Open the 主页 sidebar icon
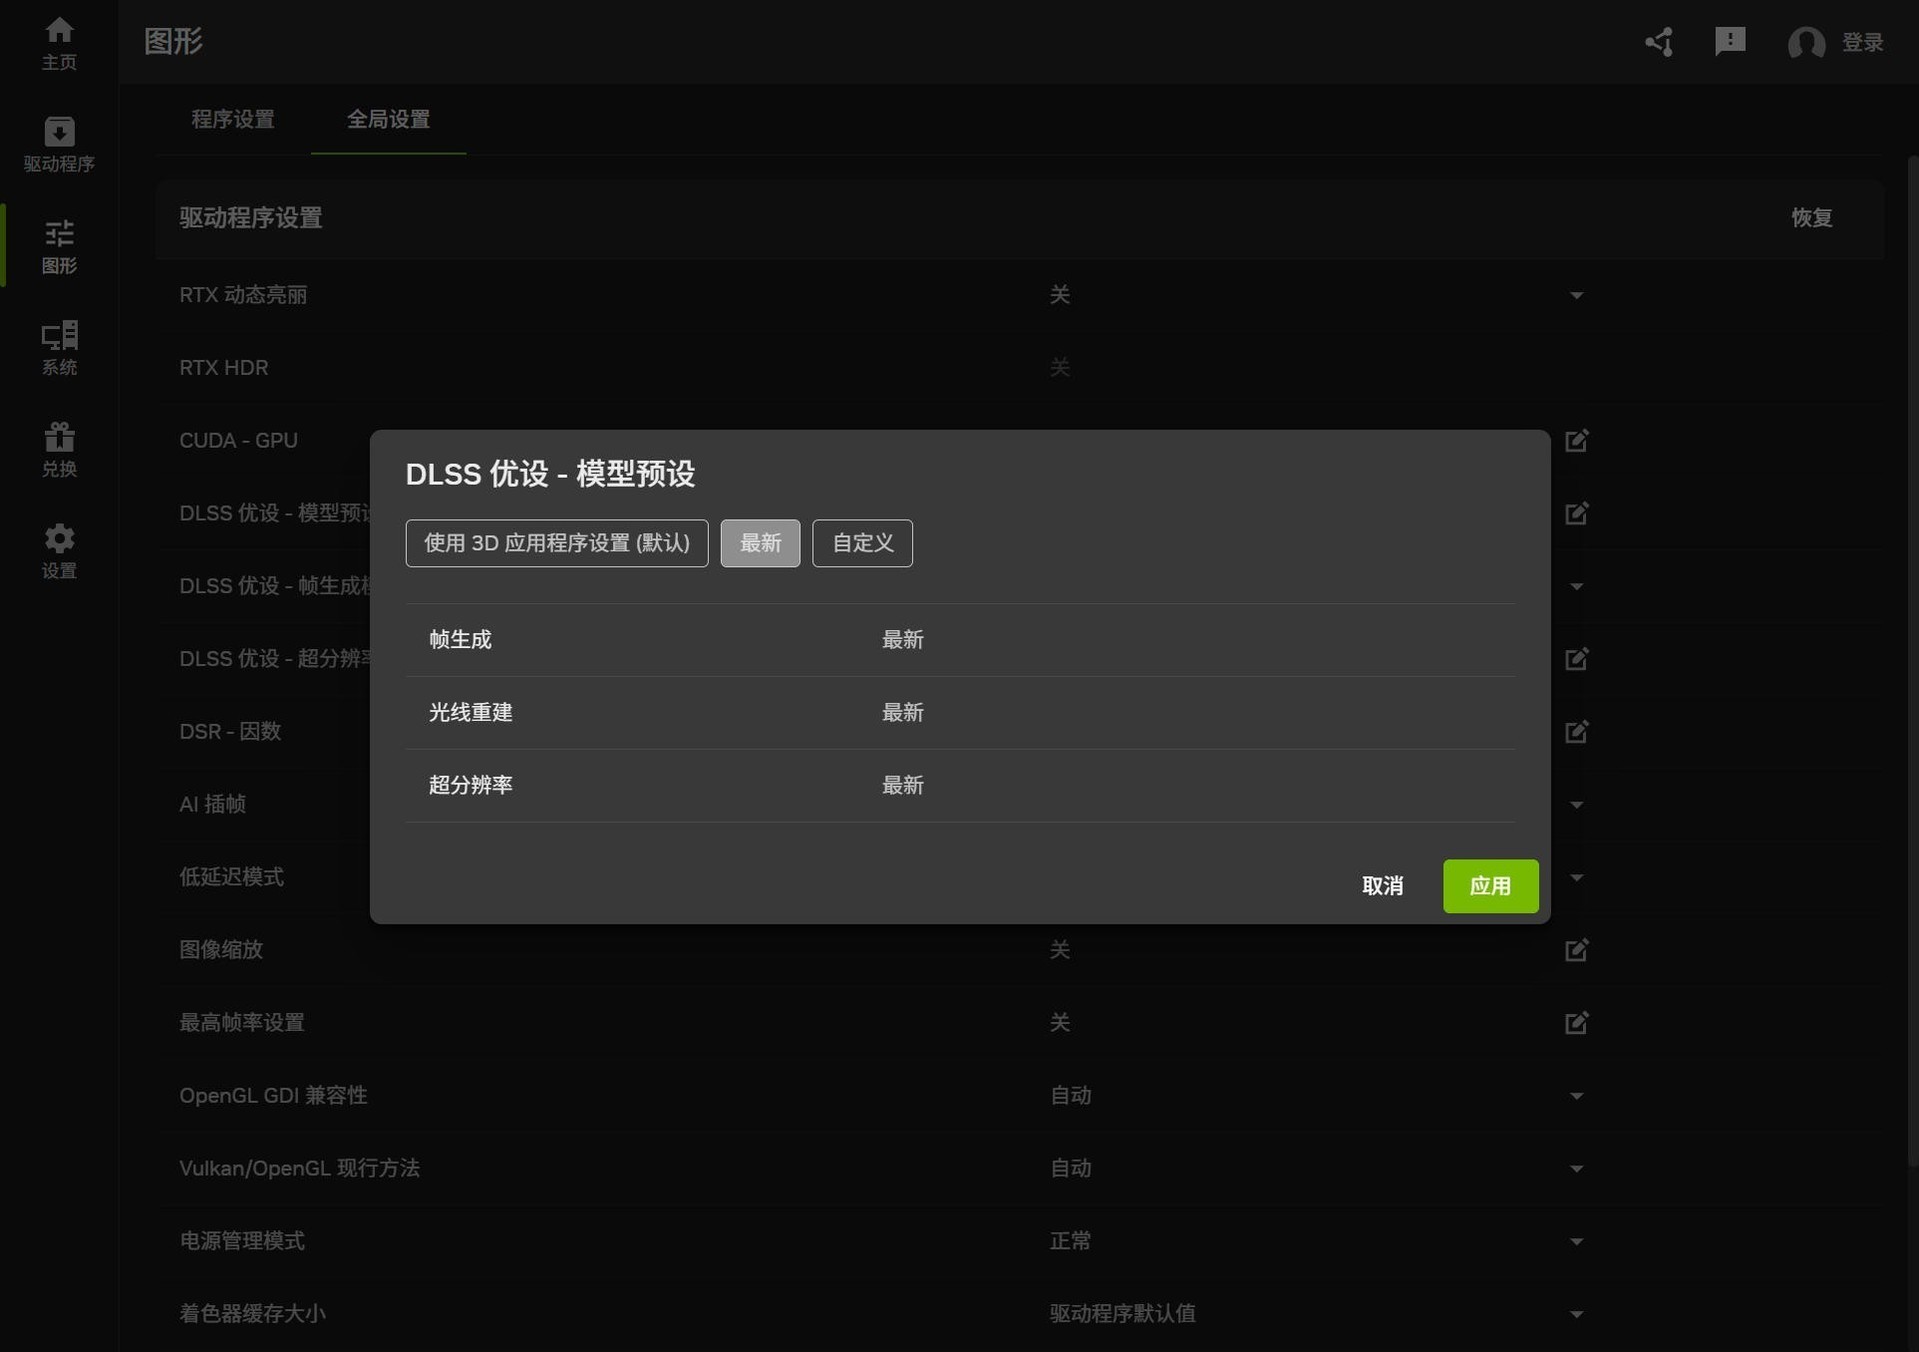 59,42
